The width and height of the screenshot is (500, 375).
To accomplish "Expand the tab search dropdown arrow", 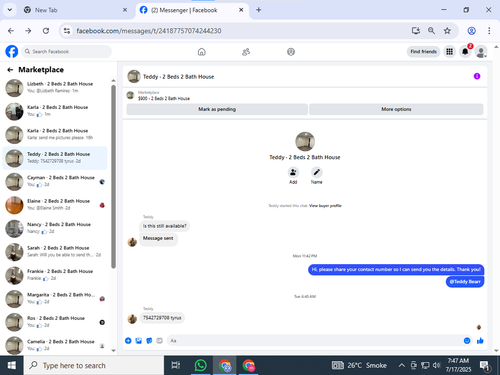I will point(10,10).
